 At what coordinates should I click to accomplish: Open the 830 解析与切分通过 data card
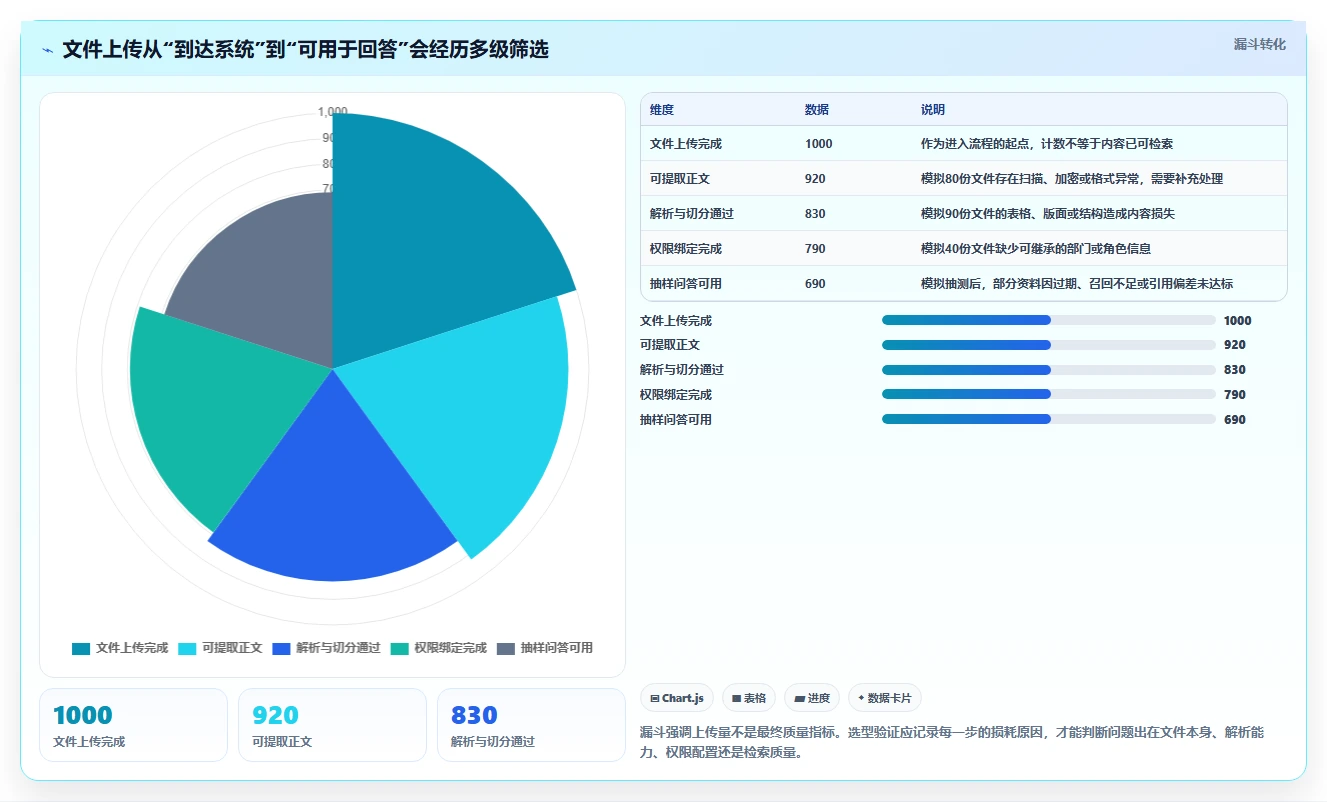coord(531,725)
